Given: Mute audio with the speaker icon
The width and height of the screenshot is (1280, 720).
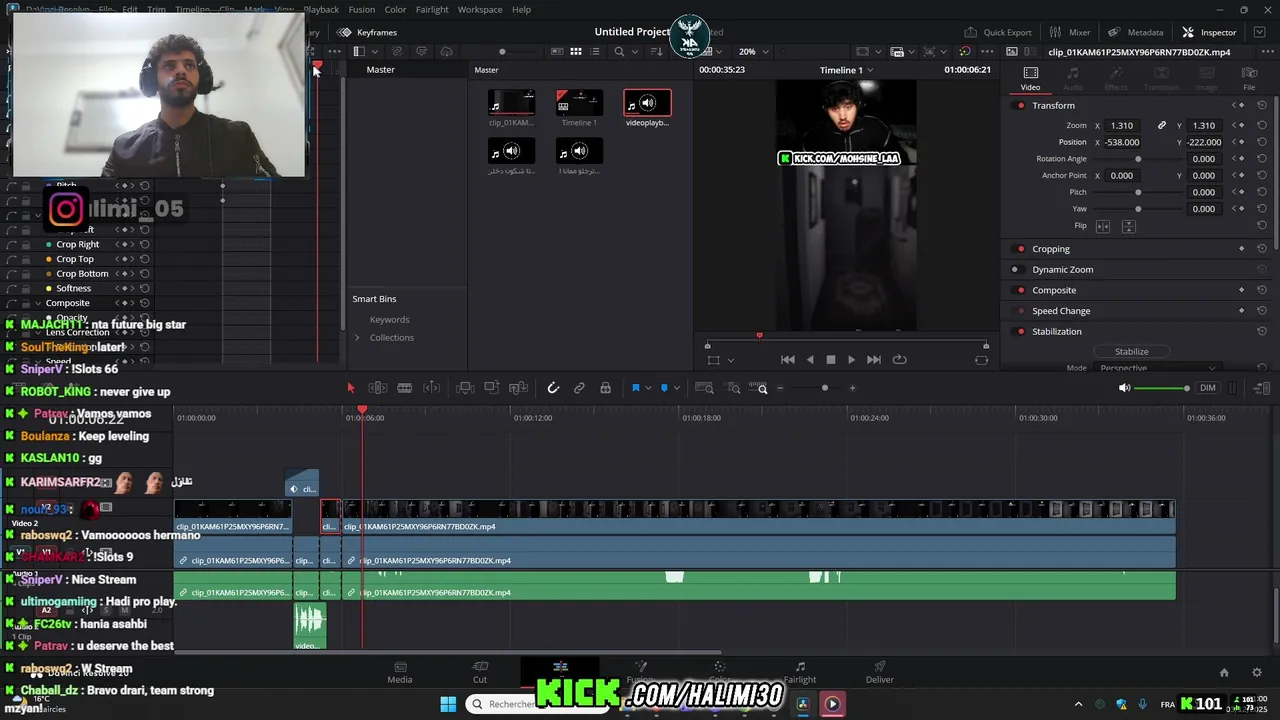Looking at the screenshot, I should tap(1125, 388).
